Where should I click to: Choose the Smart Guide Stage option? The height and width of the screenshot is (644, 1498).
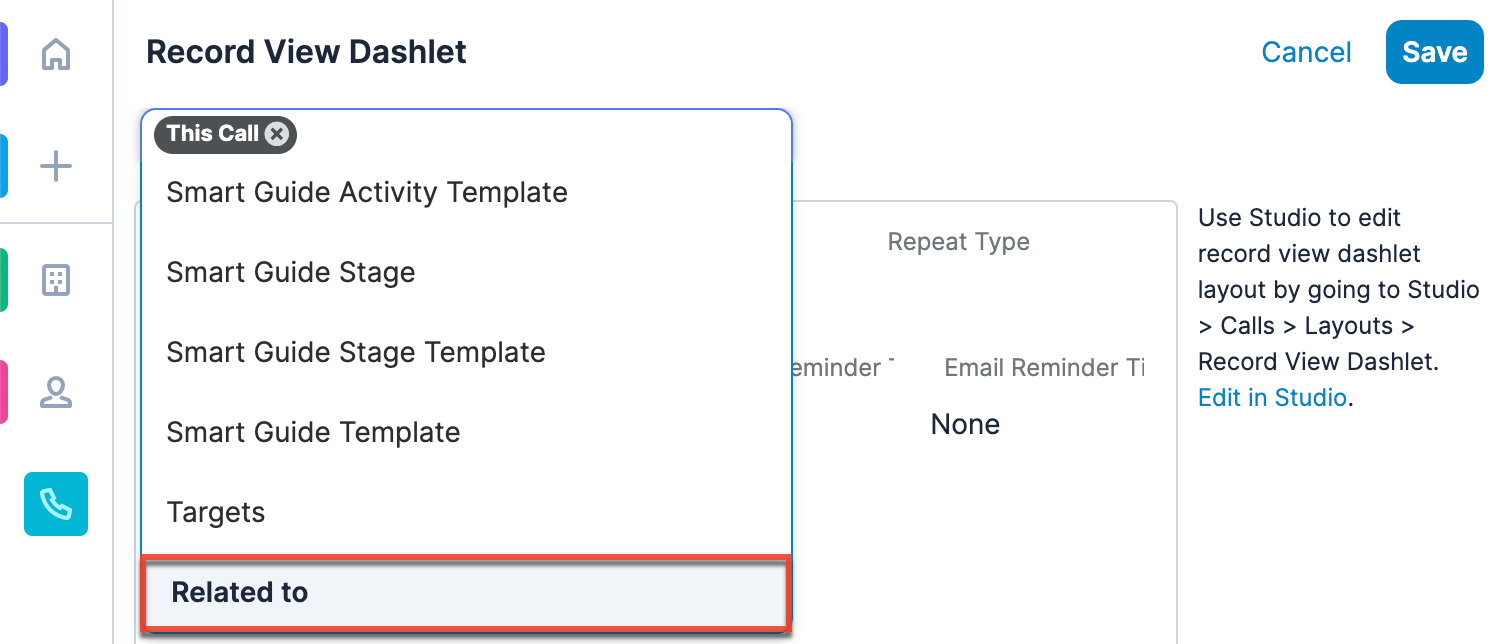[290, 272]
